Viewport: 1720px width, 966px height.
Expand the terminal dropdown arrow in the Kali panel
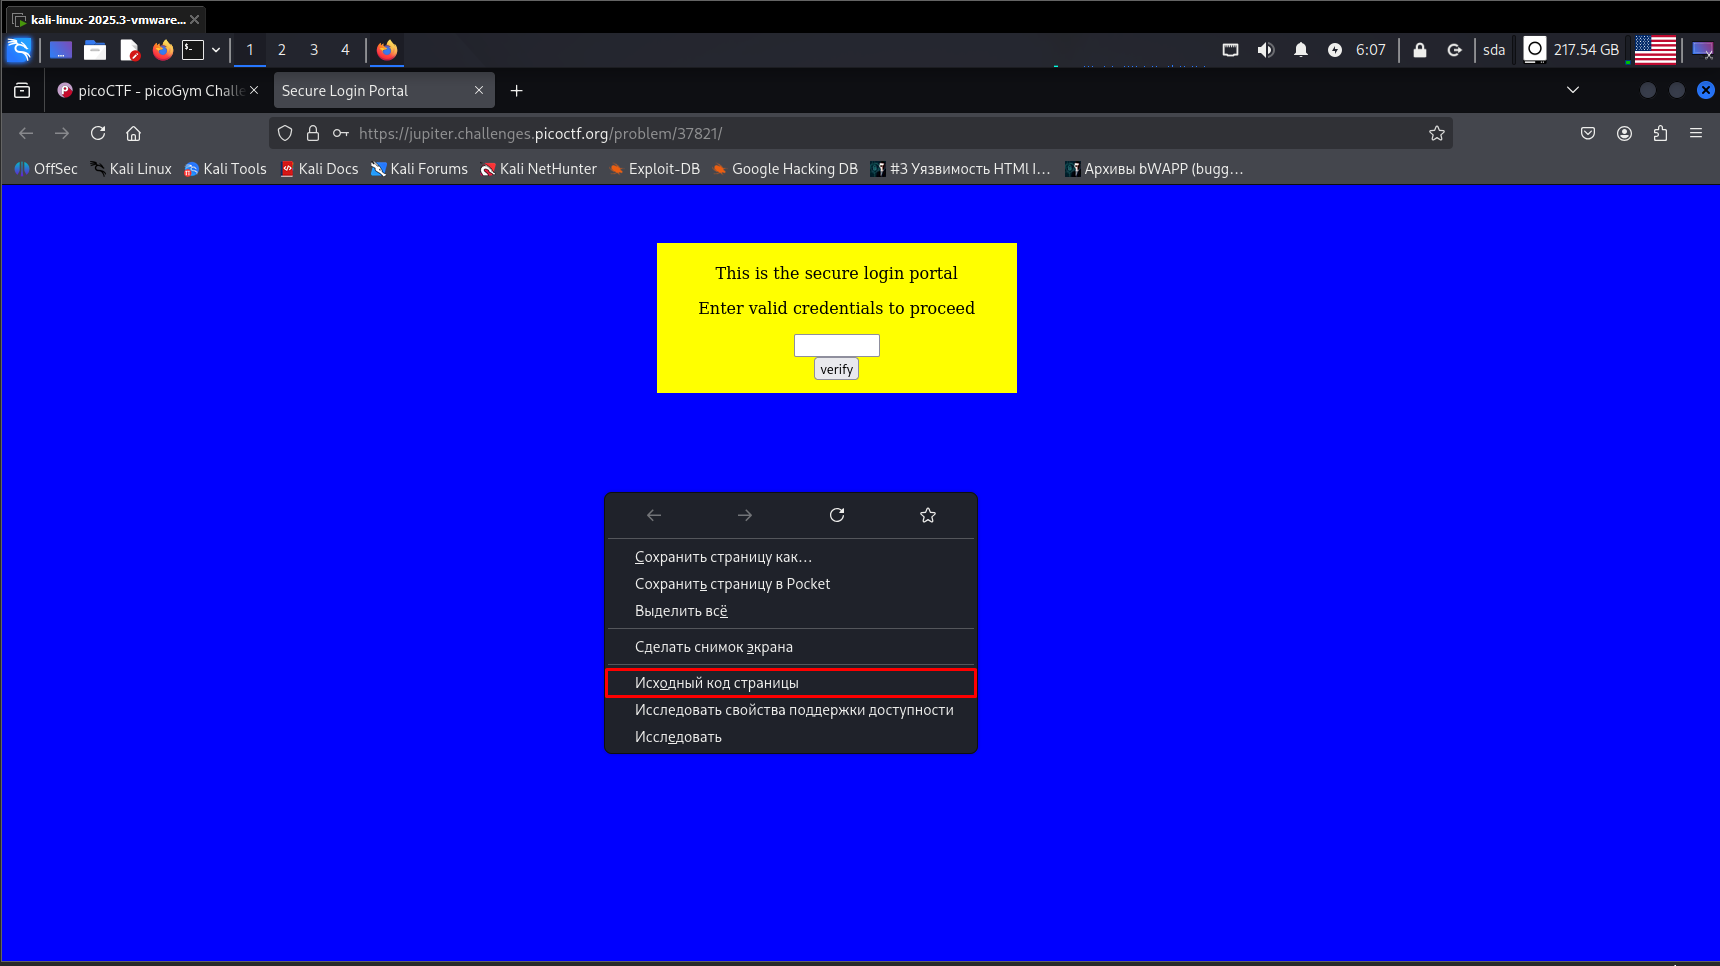[x=216, y=49]
